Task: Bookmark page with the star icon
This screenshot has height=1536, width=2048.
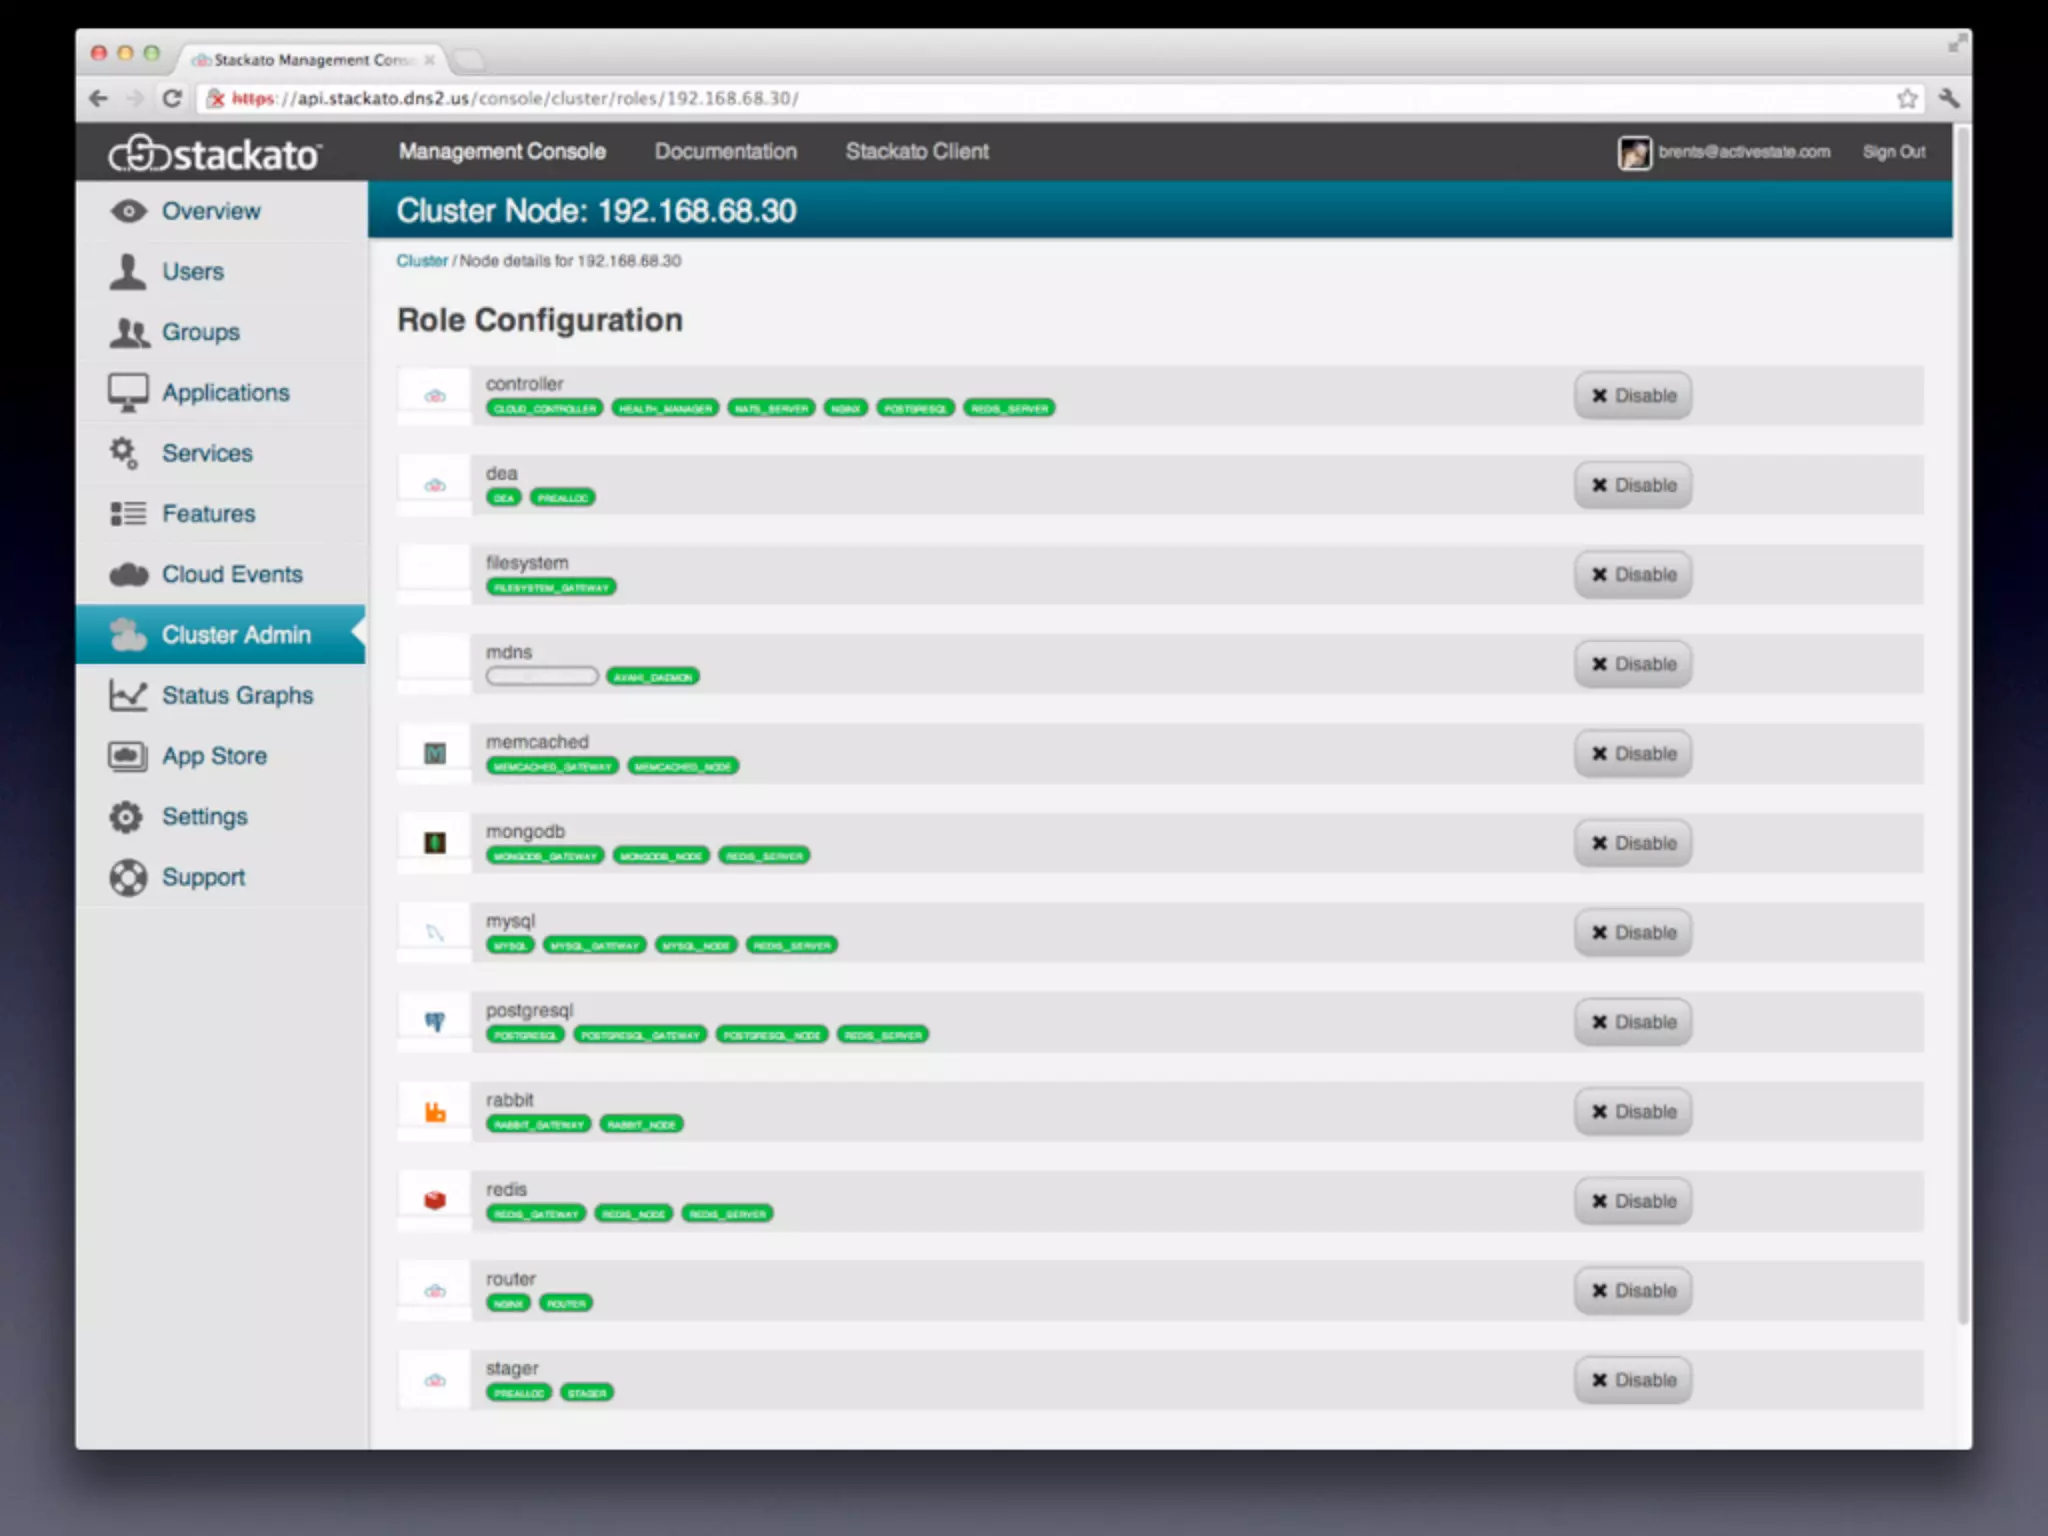Action: tap(1906, 98)
